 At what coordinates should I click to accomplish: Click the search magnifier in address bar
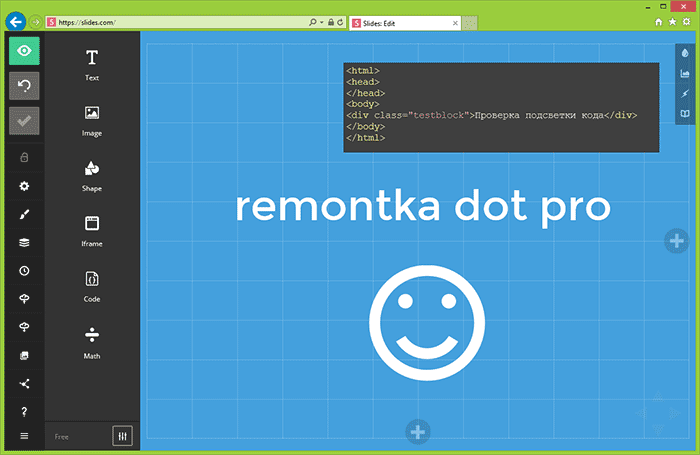coord(312,22)
